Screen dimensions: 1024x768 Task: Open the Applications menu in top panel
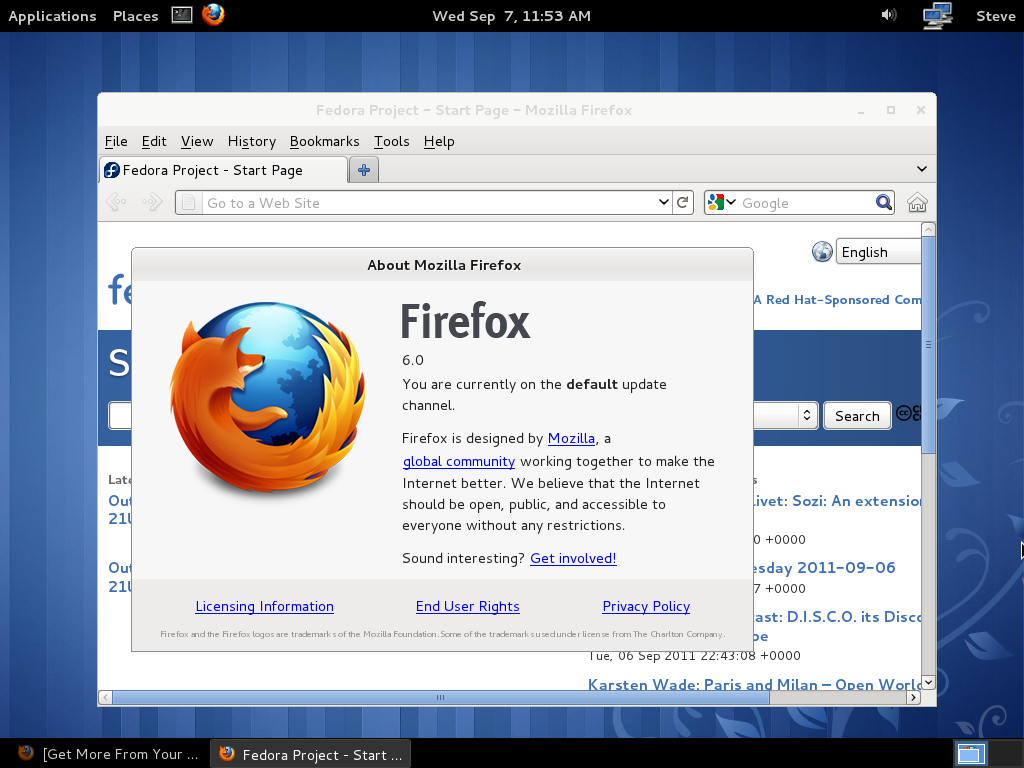tap(52, 16)
